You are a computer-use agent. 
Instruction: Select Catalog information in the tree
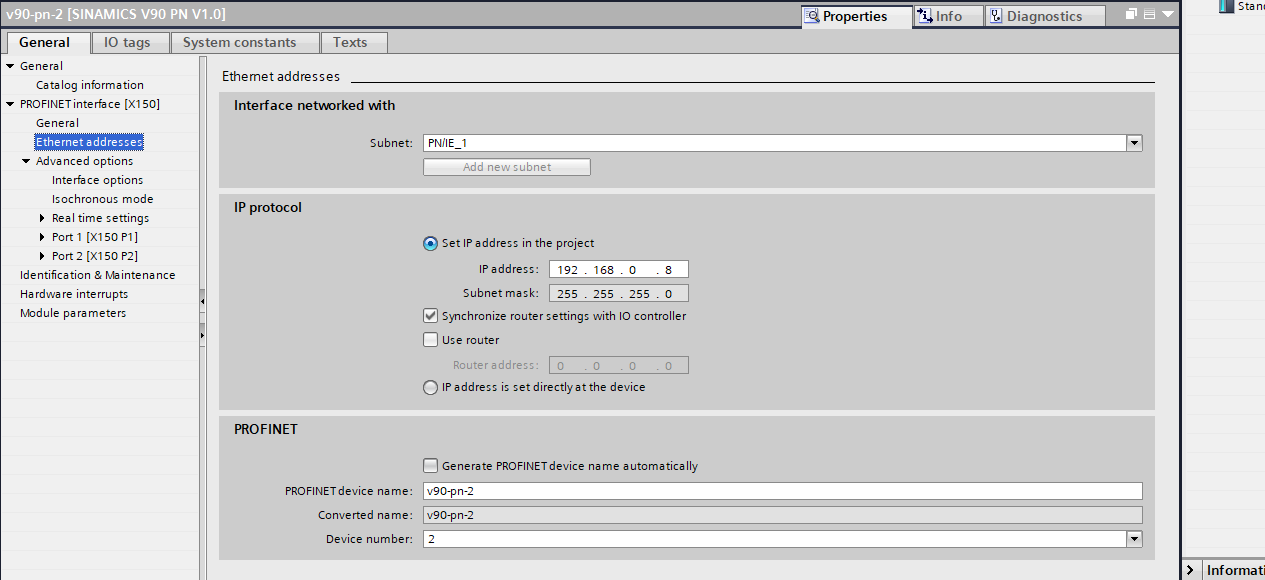tap(90, 85)
